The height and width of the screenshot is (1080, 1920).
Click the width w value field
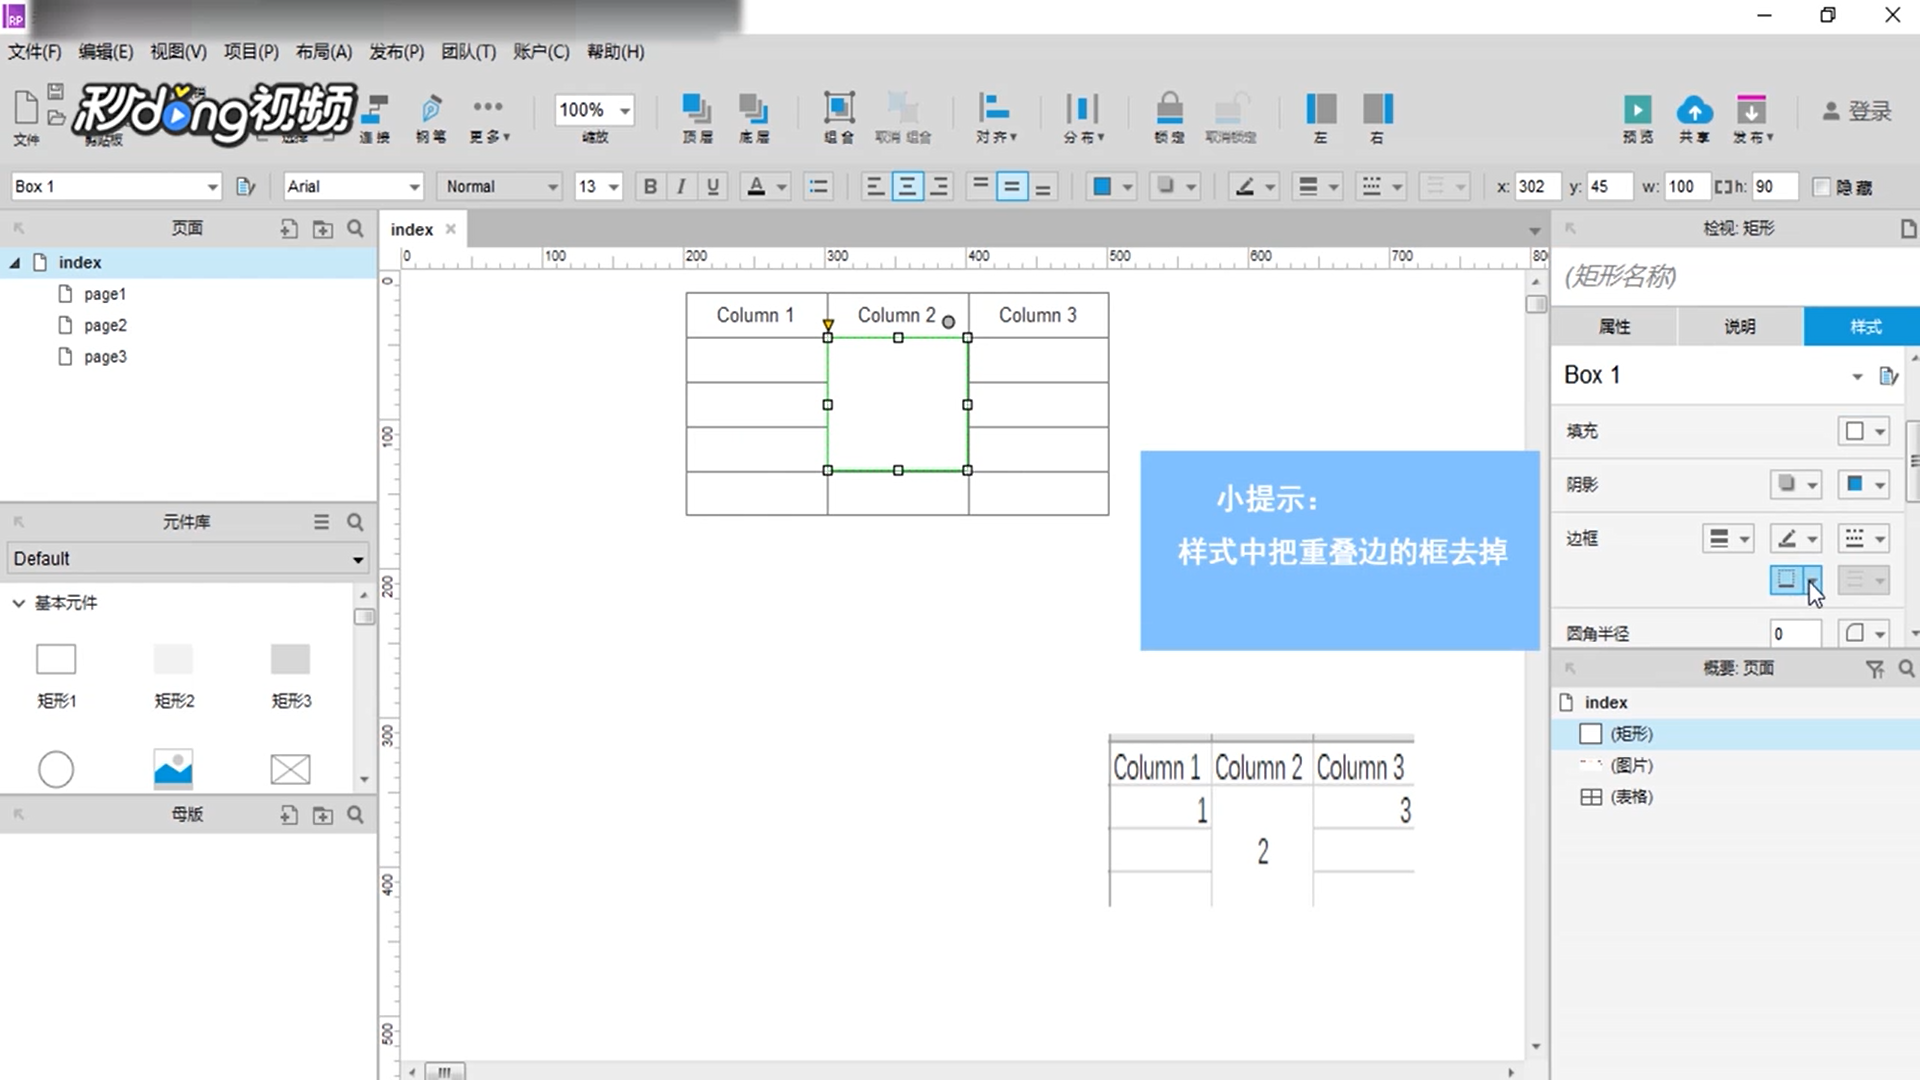click(1687, 187)
